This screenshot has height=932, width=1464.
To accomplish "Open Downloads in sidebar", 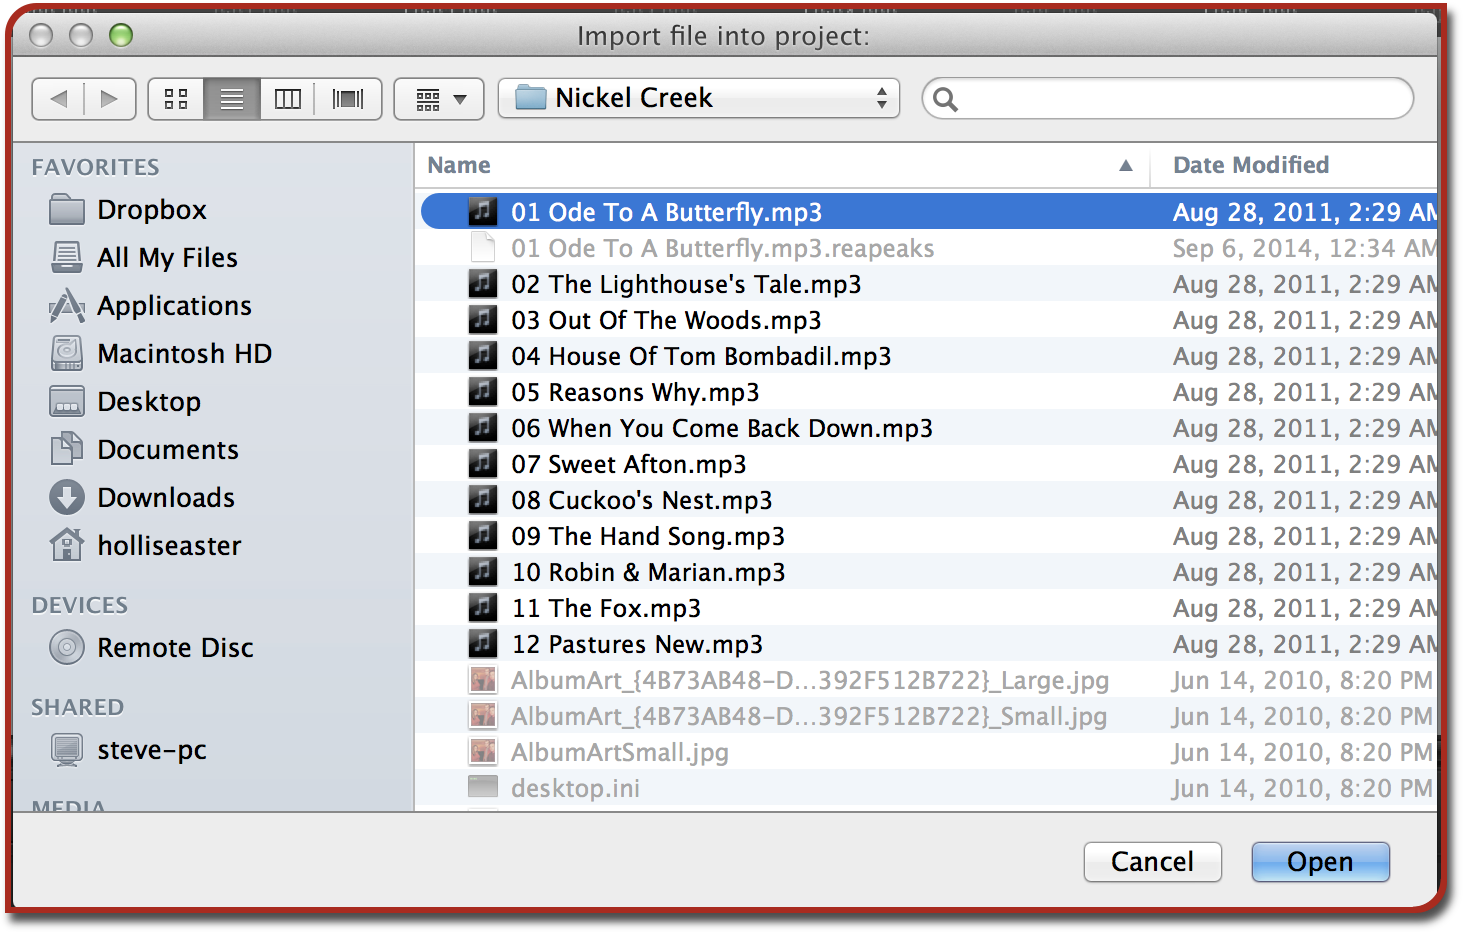I will point(142,498).
